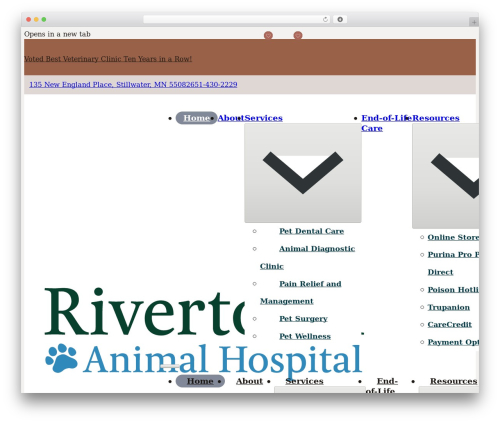Click the browser reload icon

coord(325,20)
